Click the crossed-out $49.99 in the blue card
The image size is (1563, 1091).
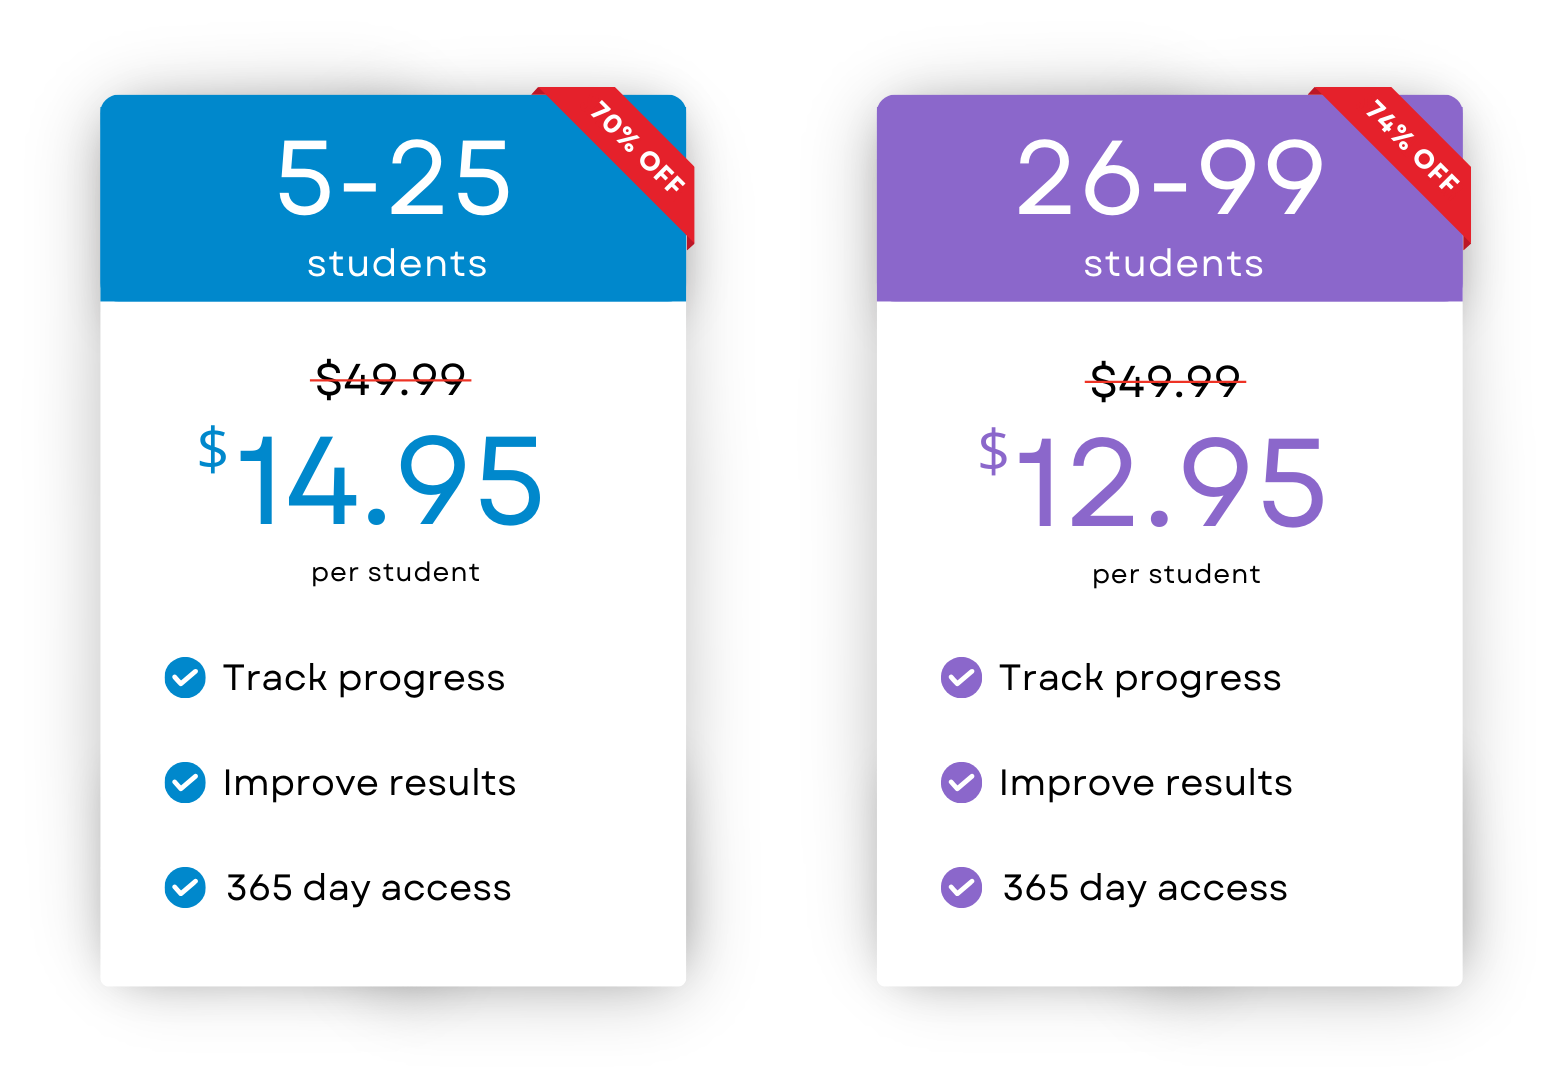(x=391, y=380)
